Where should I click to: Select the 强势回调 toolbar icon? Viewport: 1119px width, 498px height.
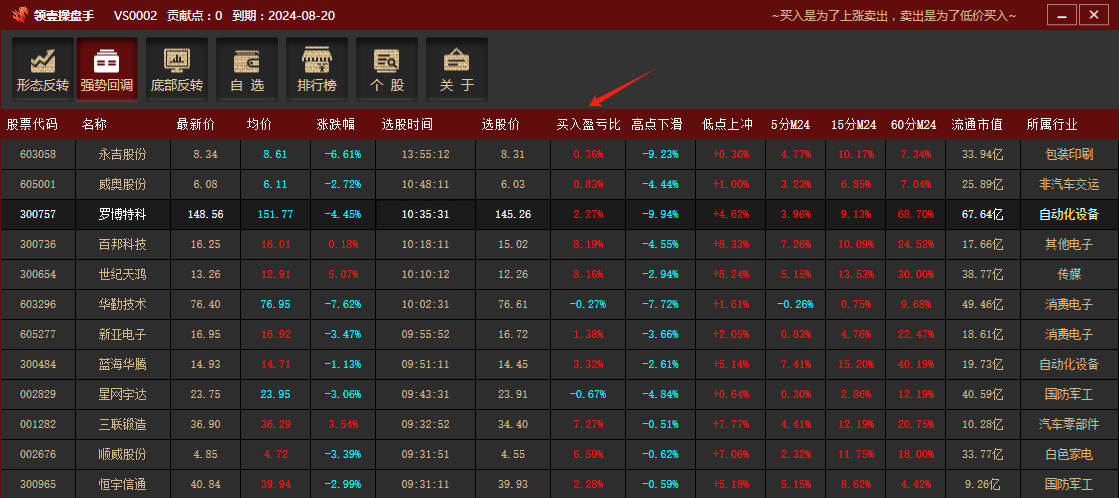pyautogui.click(x=107, y=69)
